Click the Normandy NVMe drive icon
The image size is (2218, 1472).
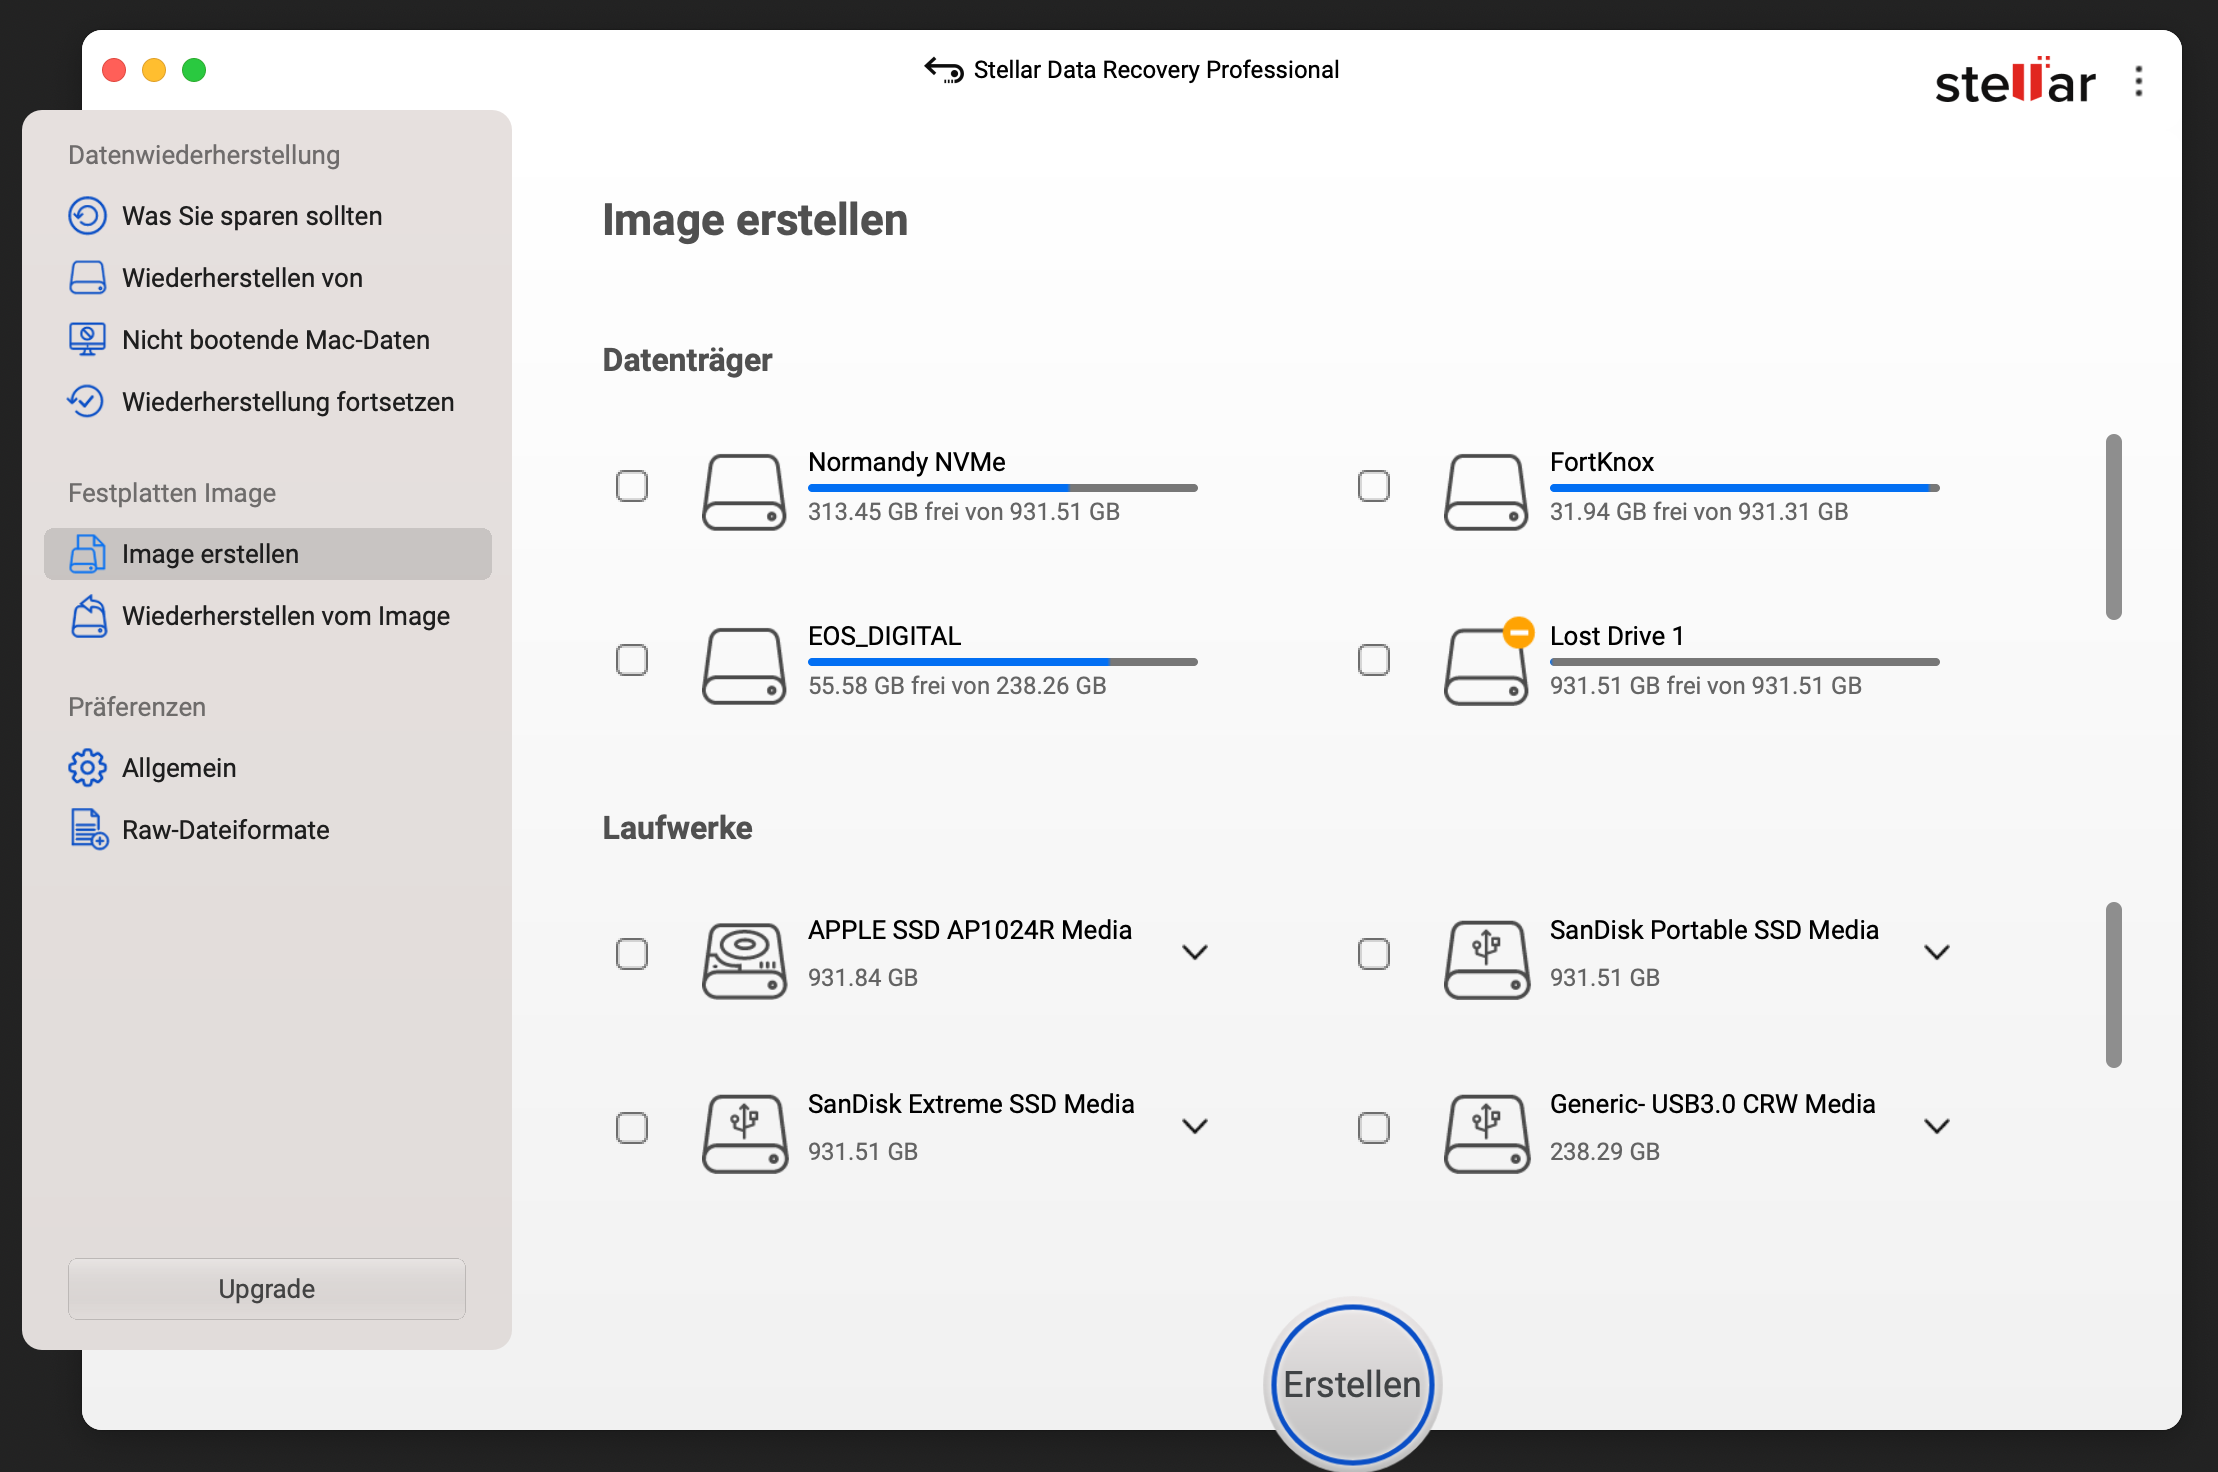click(743, 492)
